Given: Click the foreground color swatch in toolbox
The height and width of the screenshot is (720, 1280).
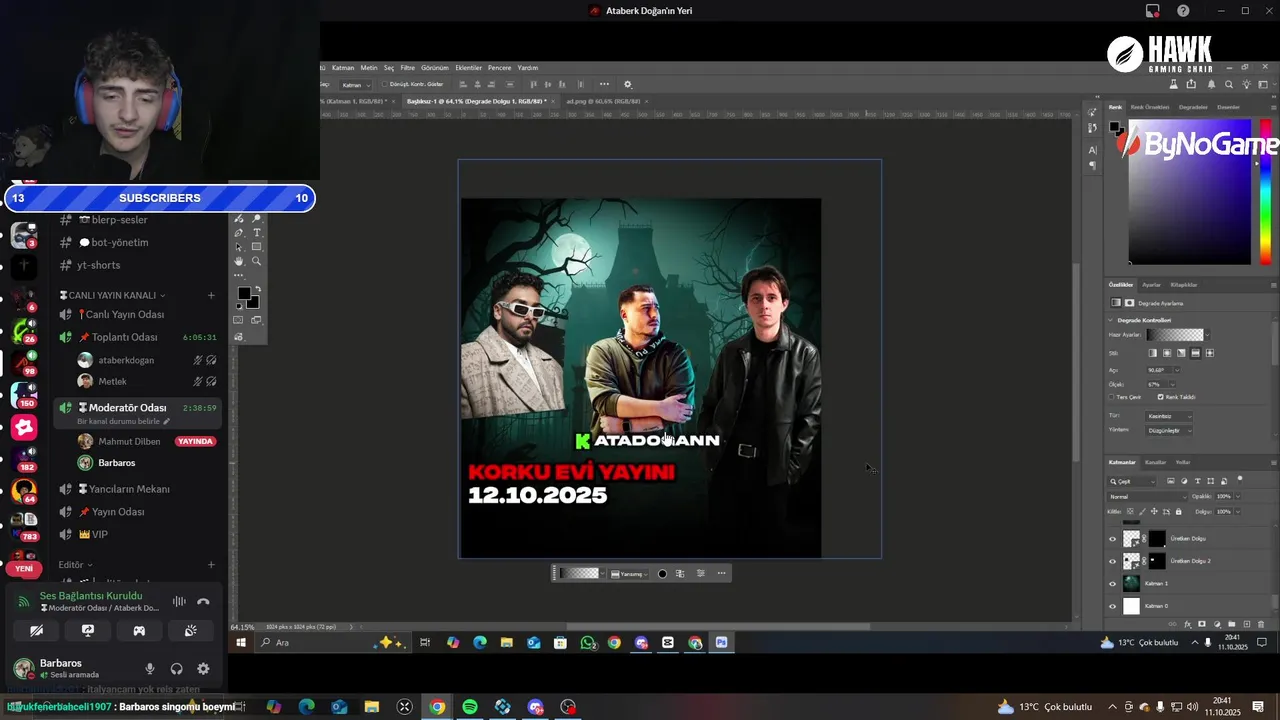Looking at the screenshot, I should [244, 293].
